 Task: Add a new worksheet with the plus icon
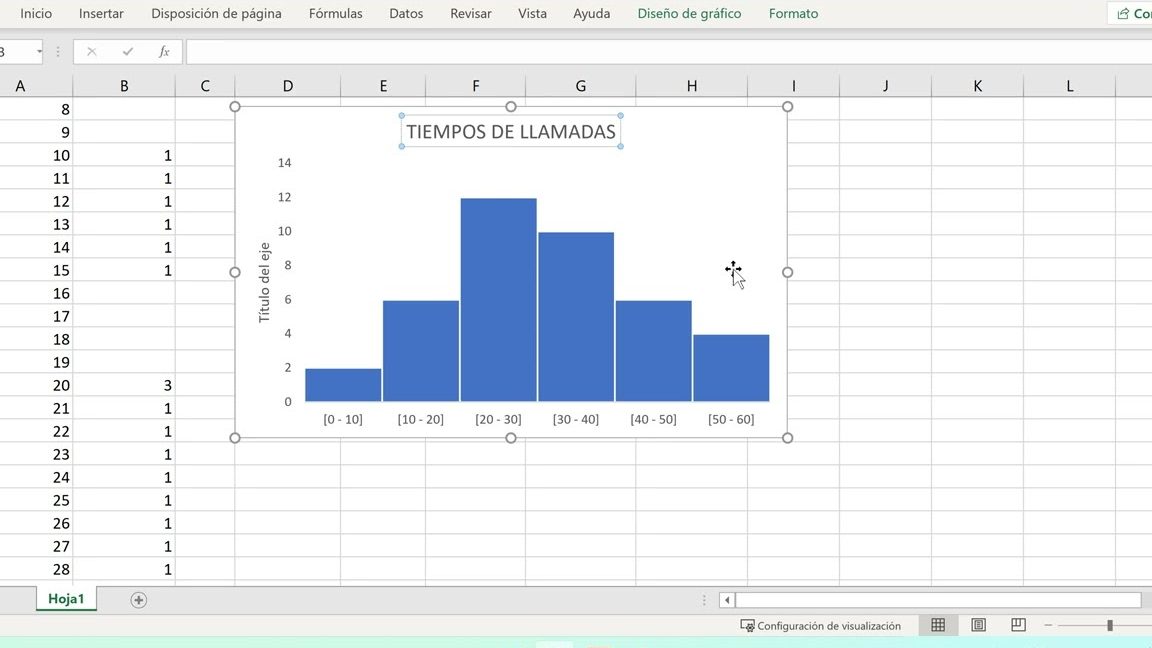[x=138, y=599]
